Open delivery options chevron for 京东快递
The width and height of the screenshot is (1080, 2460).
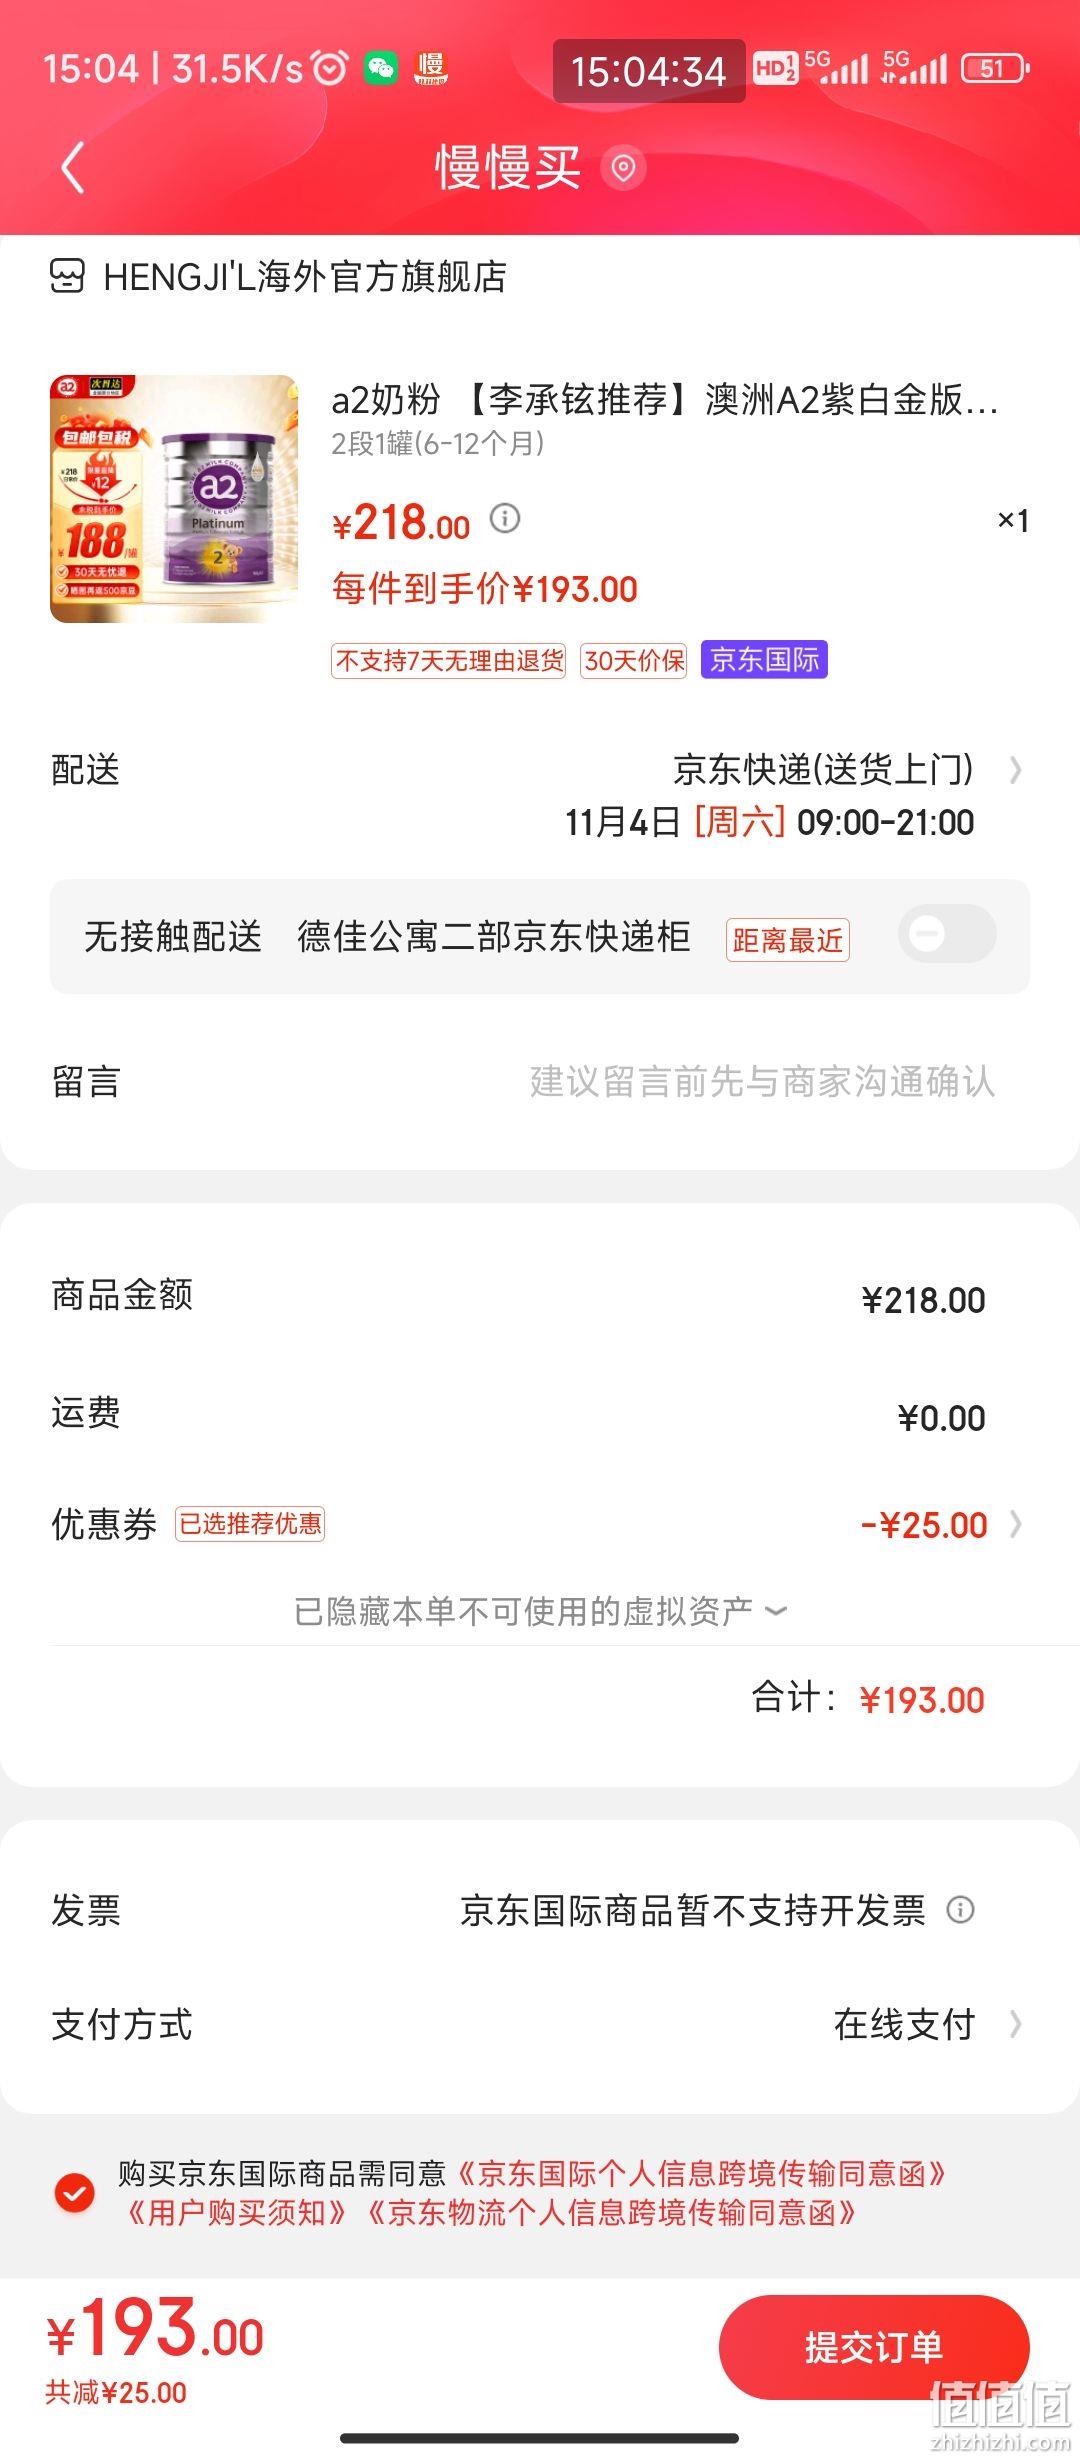click(x=1016, y=770)
